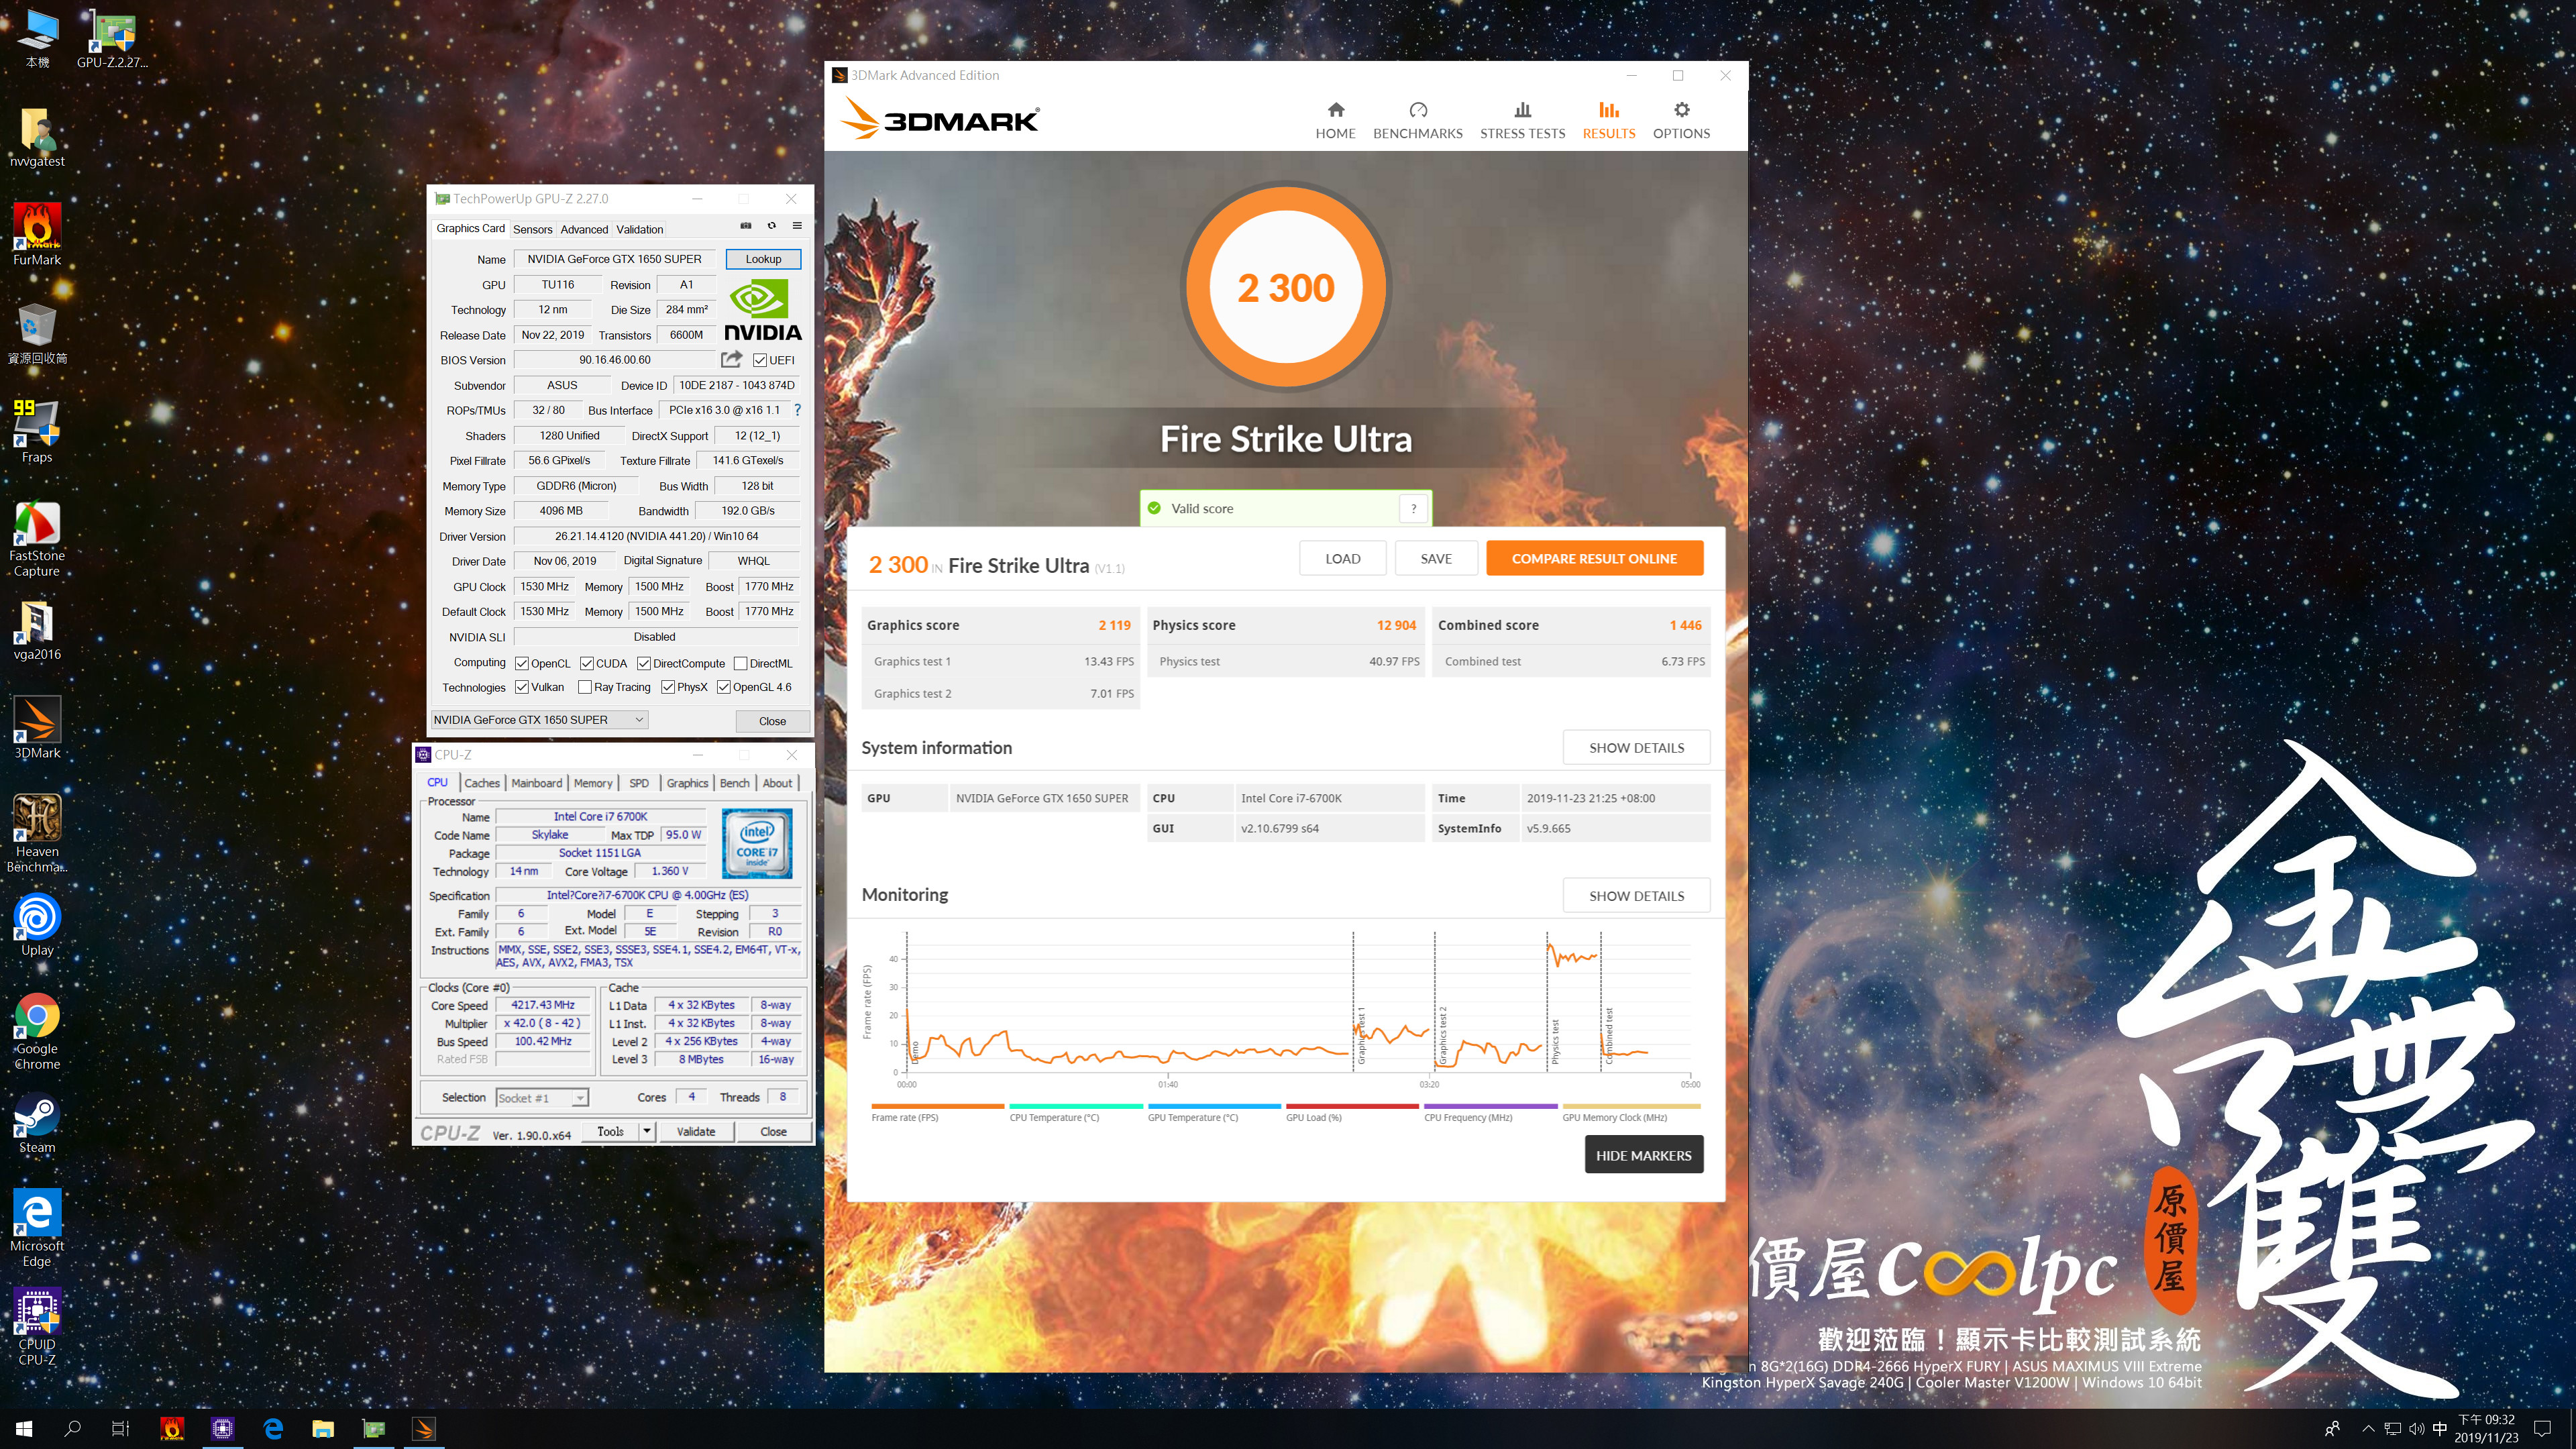The height and width of the screenshot is (1449, 2576).
Task: Open Memory tab in CPU-Z
Action: pos(593,783)
